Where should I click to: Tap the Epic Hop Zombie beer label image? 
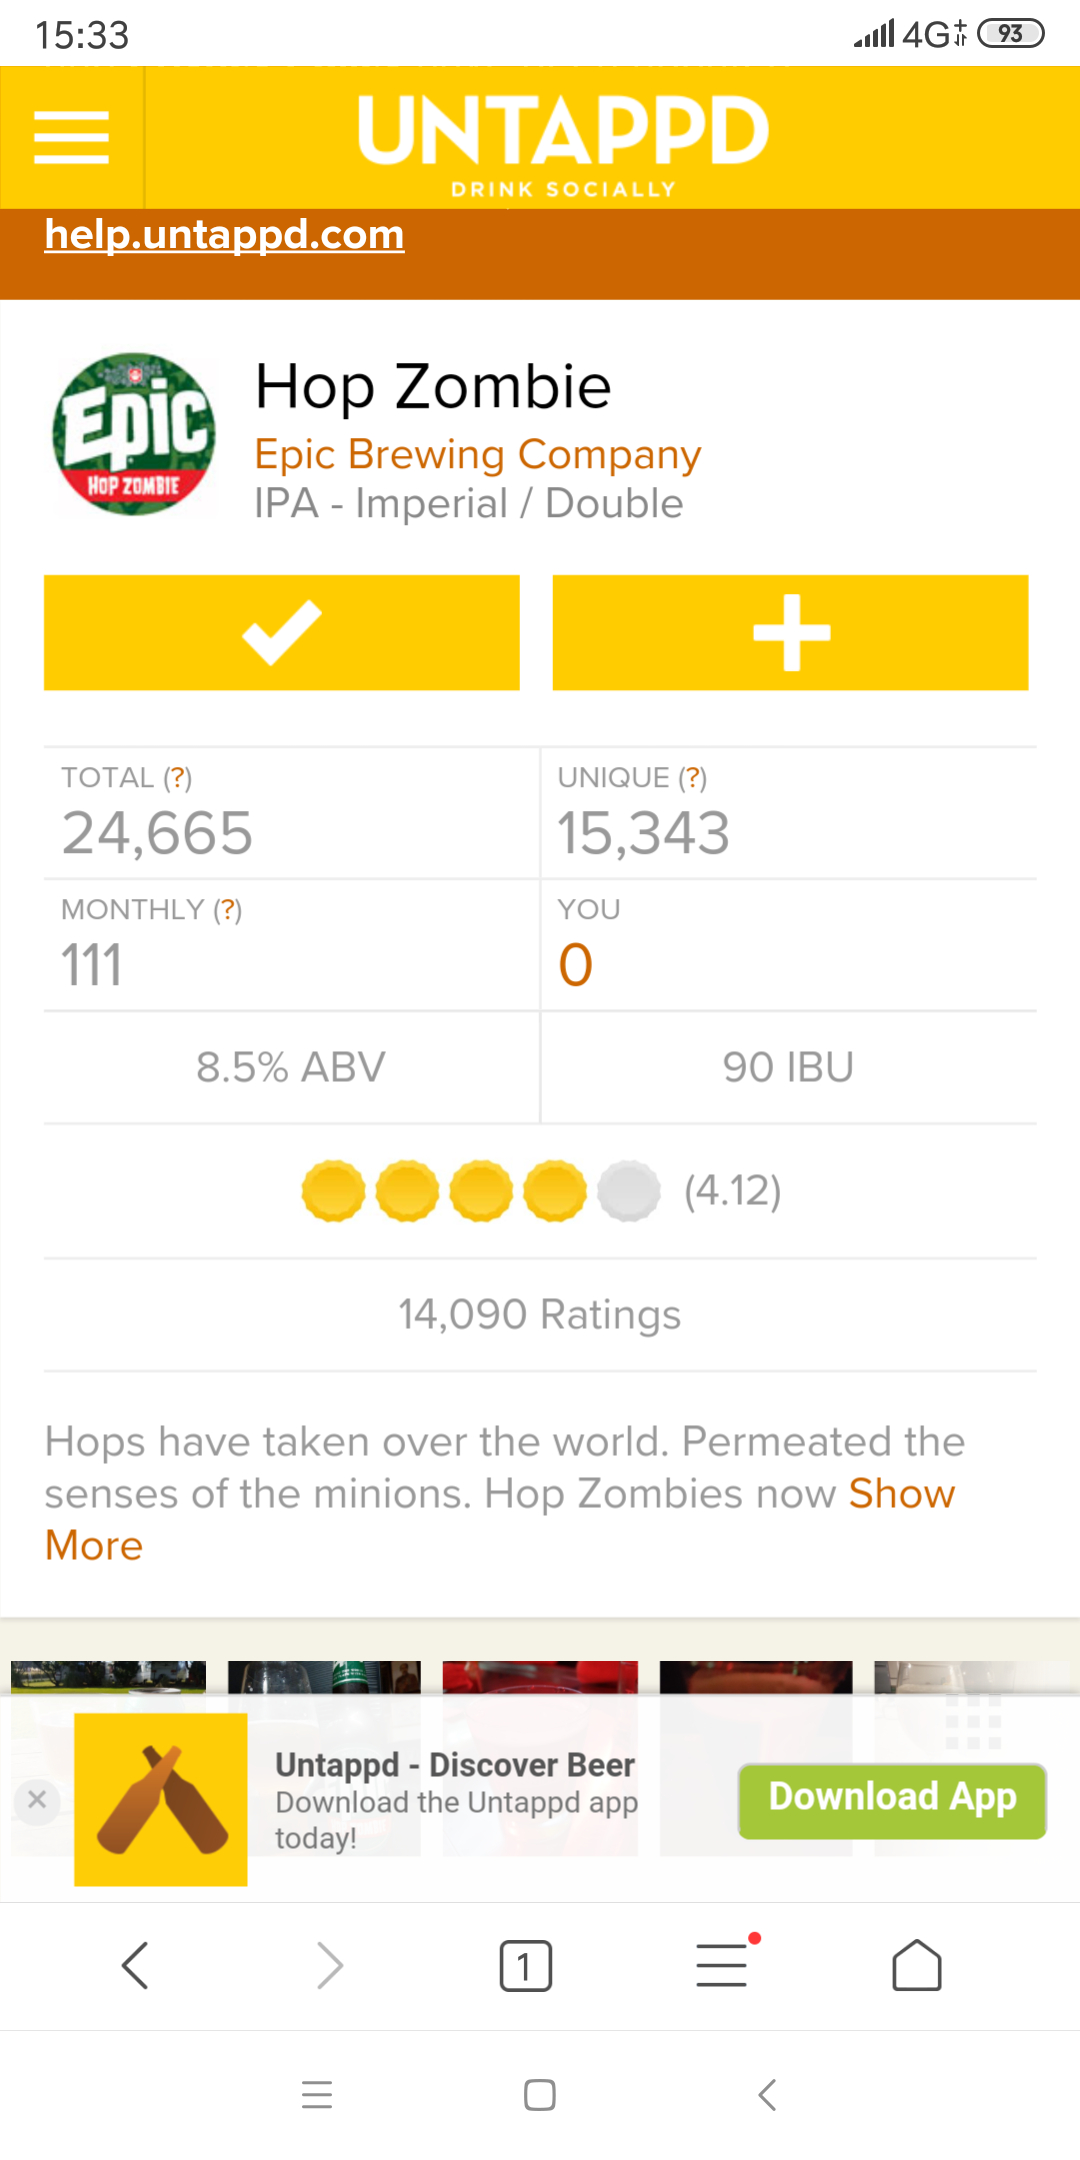[134, 434]
